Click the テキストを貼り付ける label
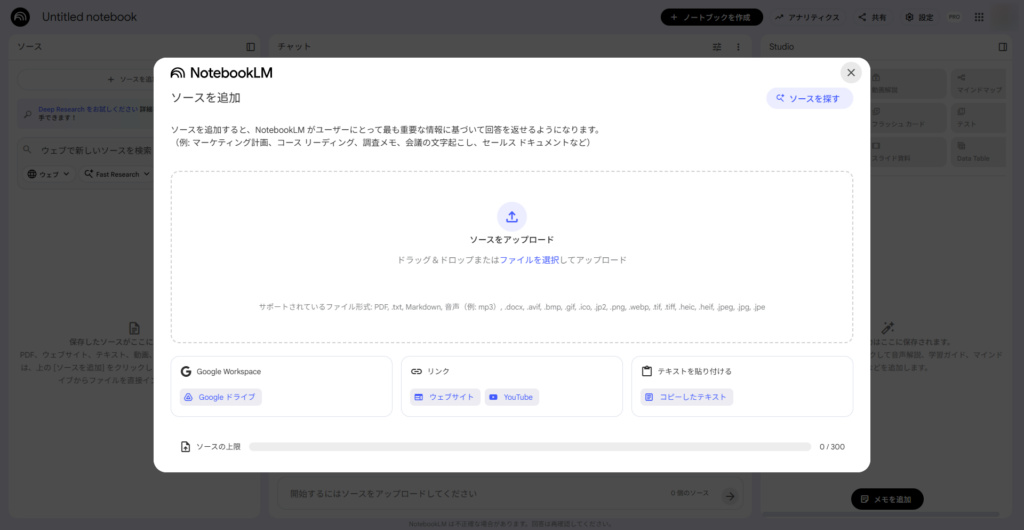This screenshot has width=1024, height=530. click(695, 371)
